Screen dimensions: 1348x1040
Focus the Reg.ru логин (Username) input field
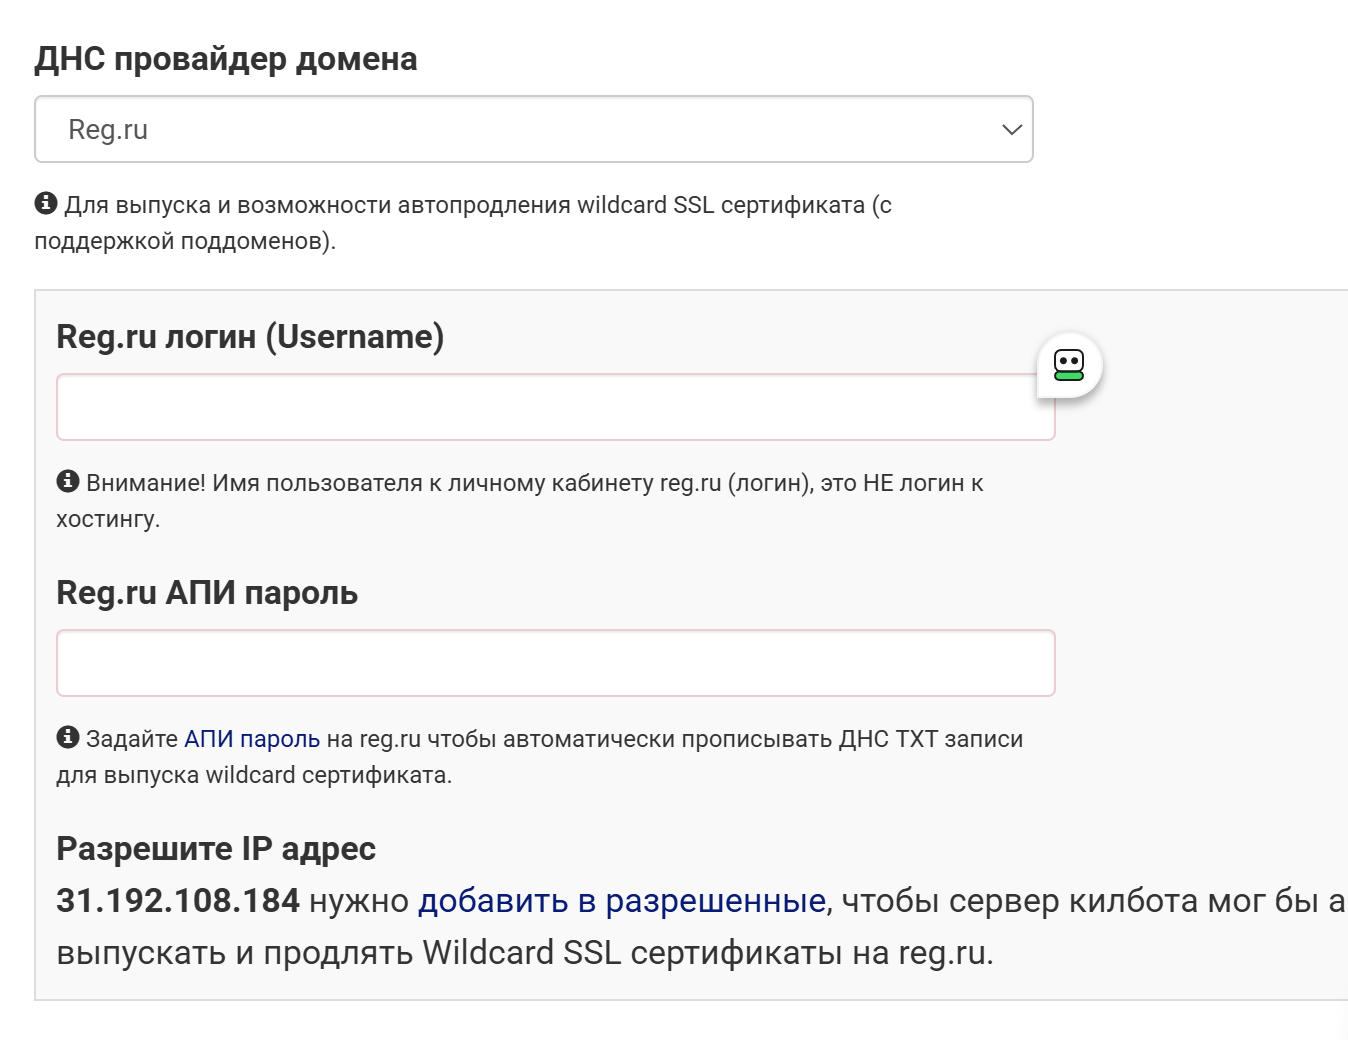click(x=556, y=407)
